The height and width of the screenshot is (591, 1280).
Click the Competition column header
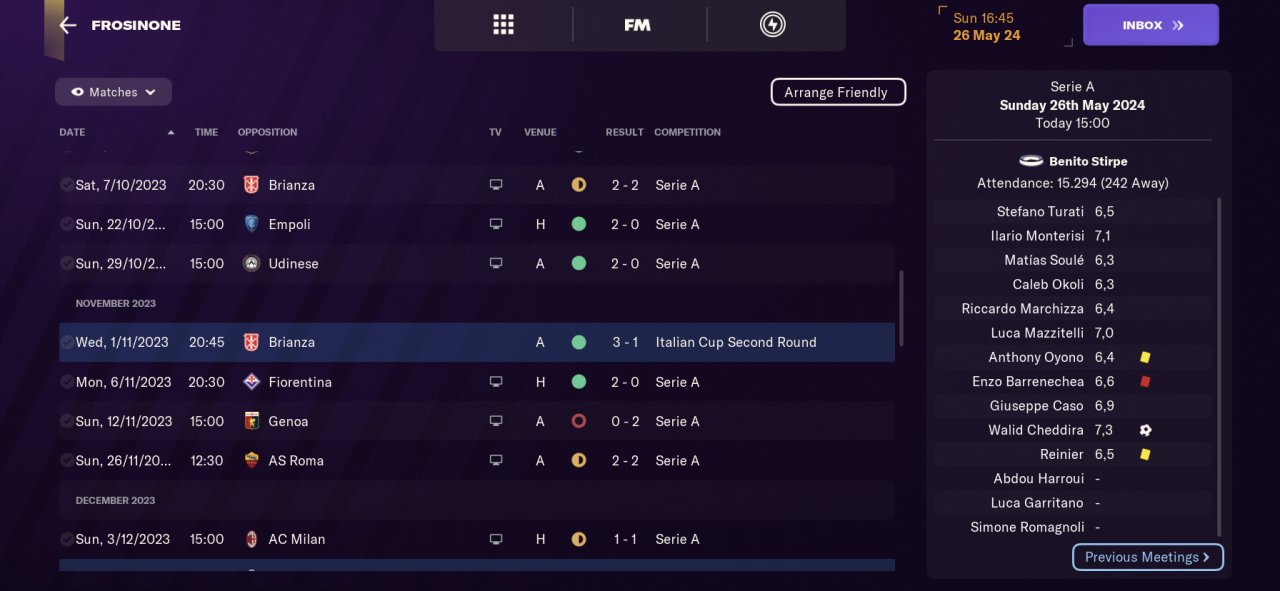[687, 132]
